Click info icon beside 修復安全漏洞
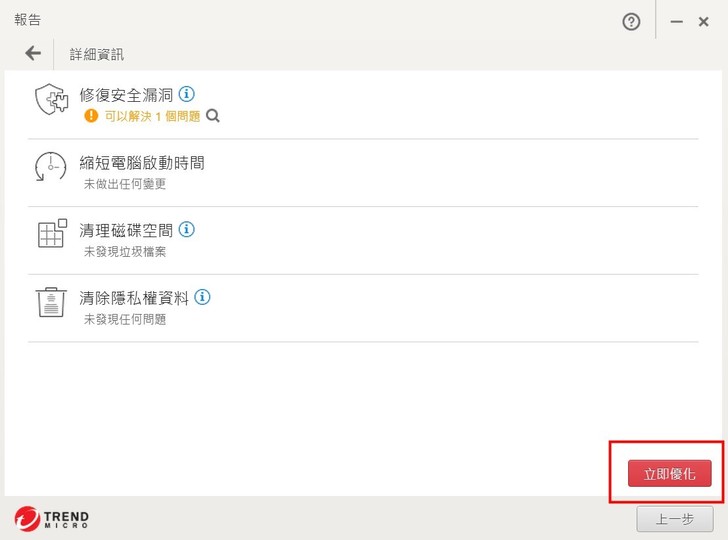 point(186,94)
